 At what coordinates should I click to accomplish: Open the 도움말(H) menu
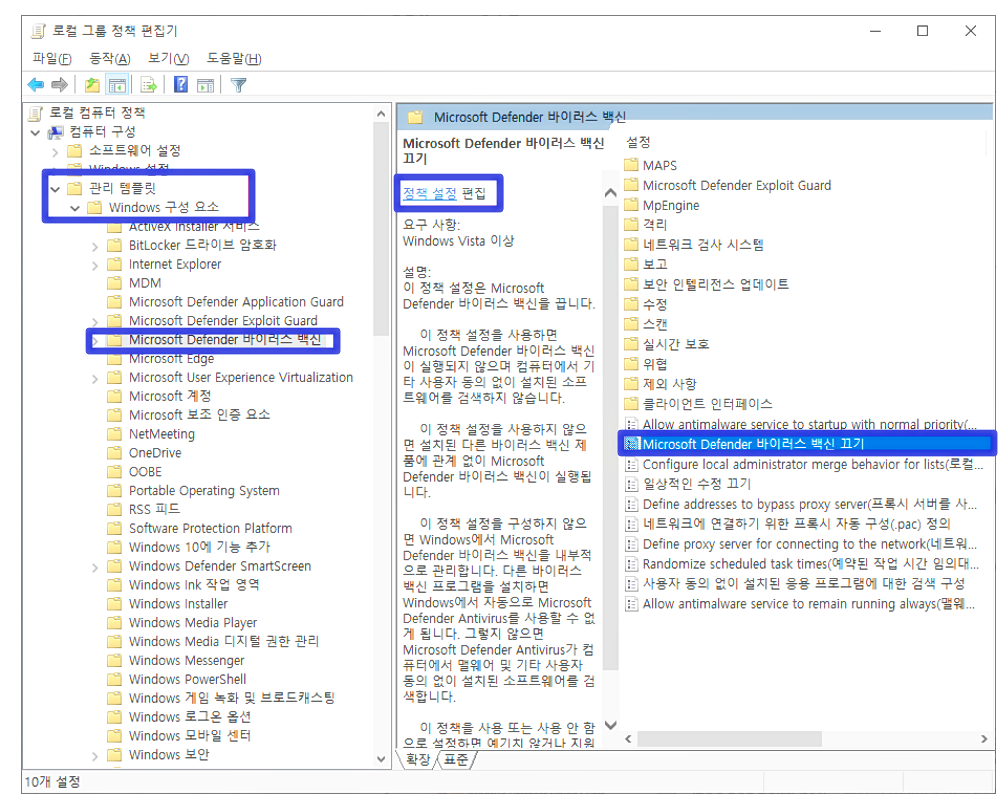[x=234, y=58]
